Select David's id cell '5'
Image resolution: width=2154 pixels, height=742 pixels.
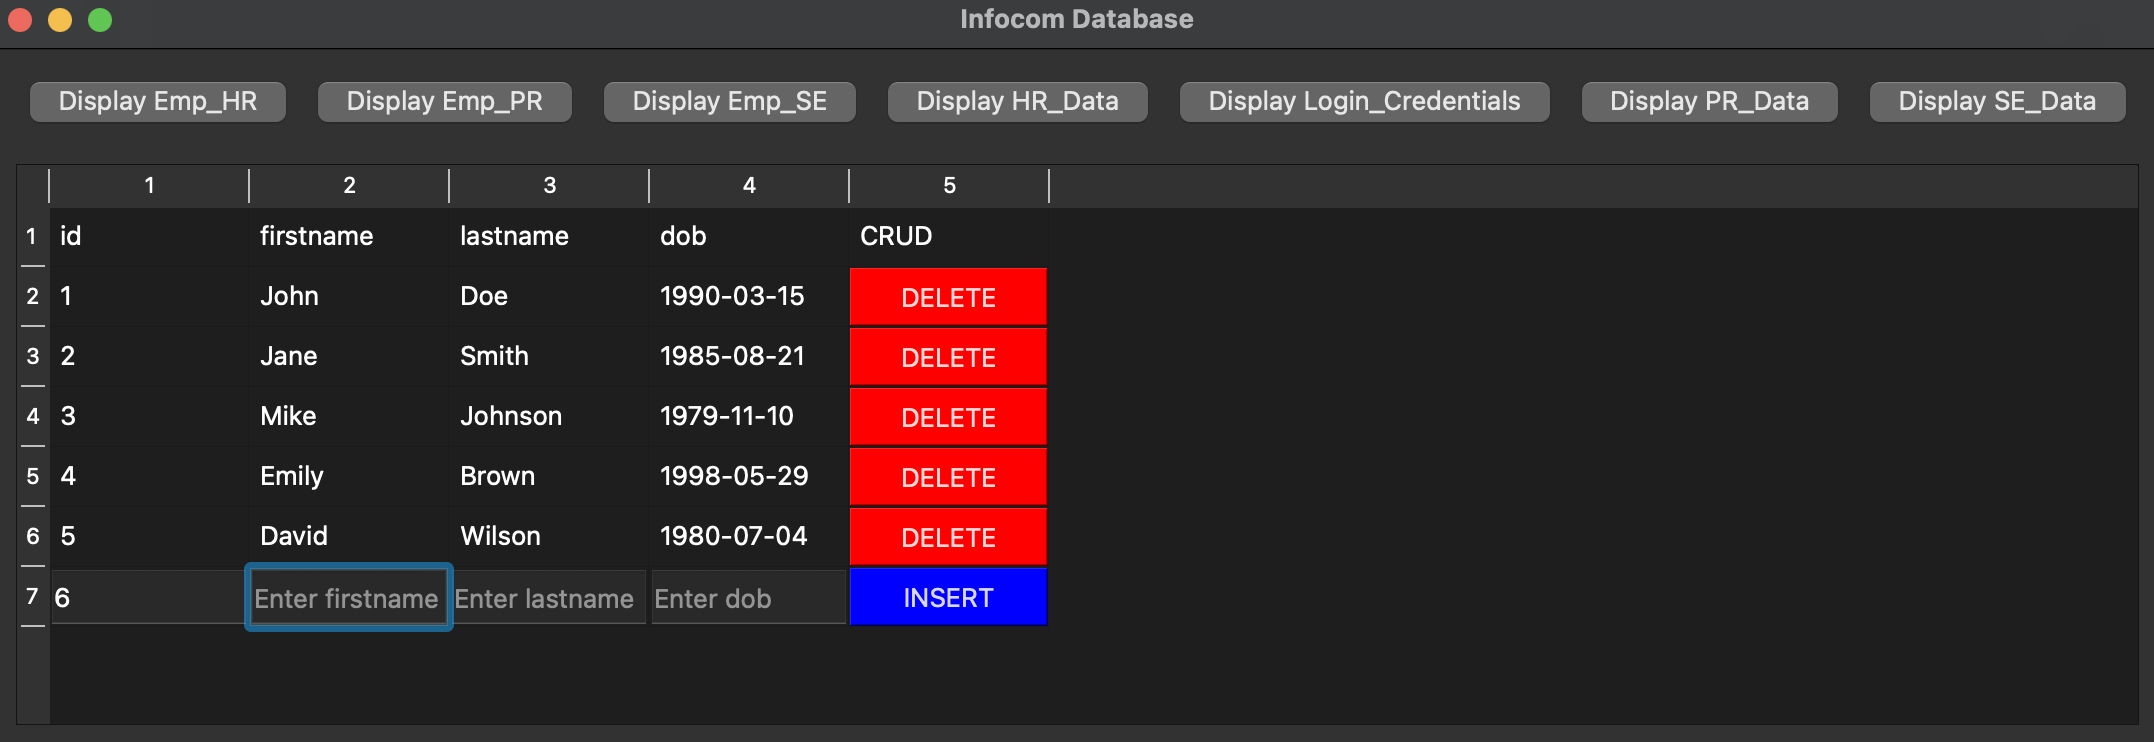click(x=149, y=537)
